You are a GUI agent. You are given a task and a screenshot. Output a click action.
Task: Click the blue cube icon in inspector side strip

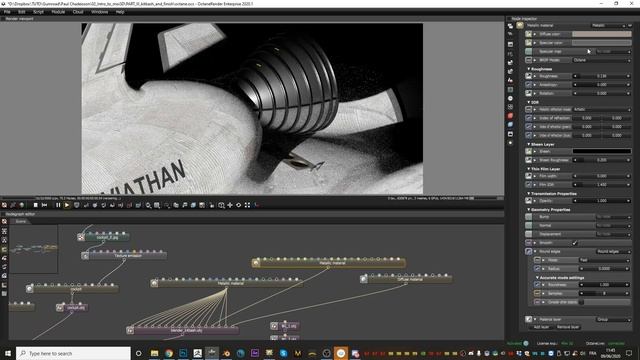510,125
